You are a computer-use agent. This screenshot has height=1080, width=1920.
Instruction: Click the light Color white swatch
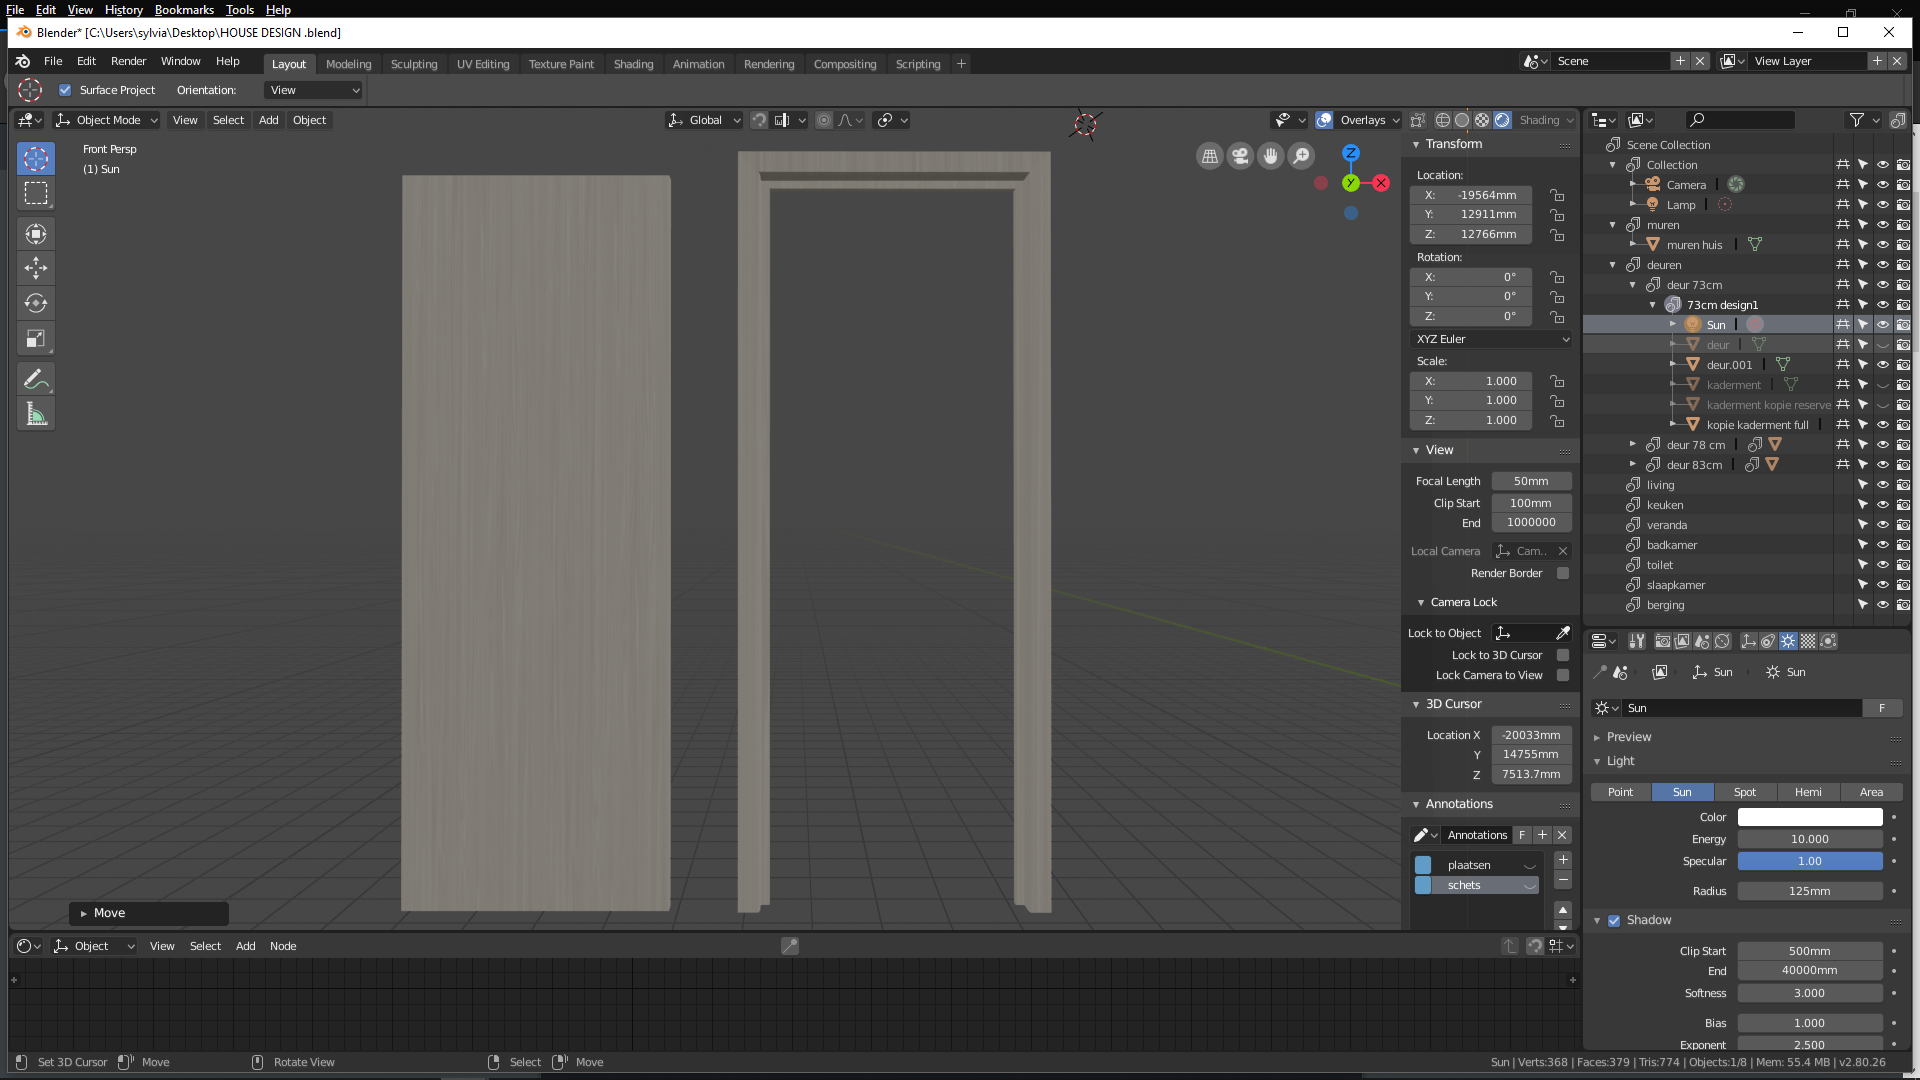[1809, 817]
